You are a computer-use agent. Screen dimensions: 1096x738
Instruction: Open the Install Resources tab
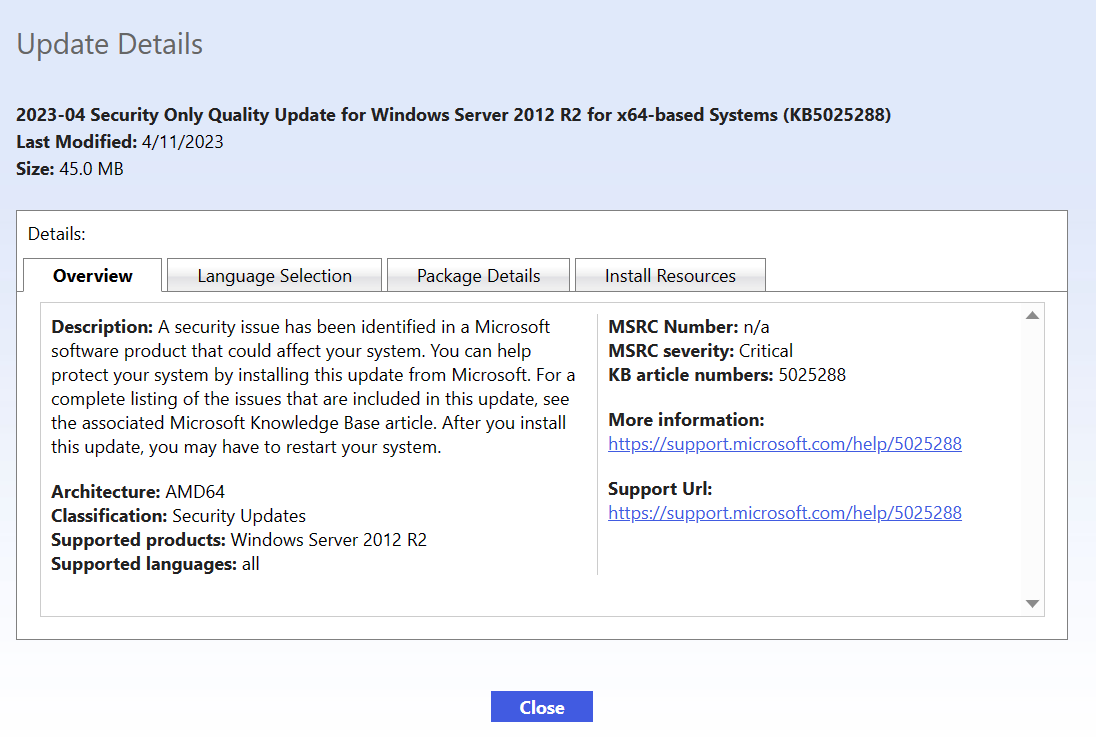(x=670, y=275)
